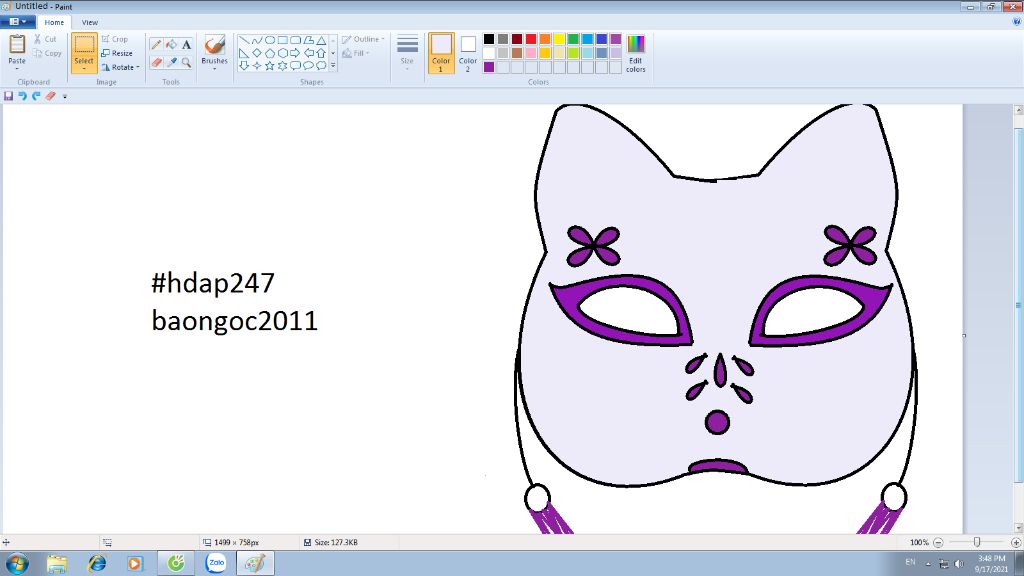Select the Eraser tool in Tools group
This screenshot has height=576, width=1024.
[x=156, y=62]
